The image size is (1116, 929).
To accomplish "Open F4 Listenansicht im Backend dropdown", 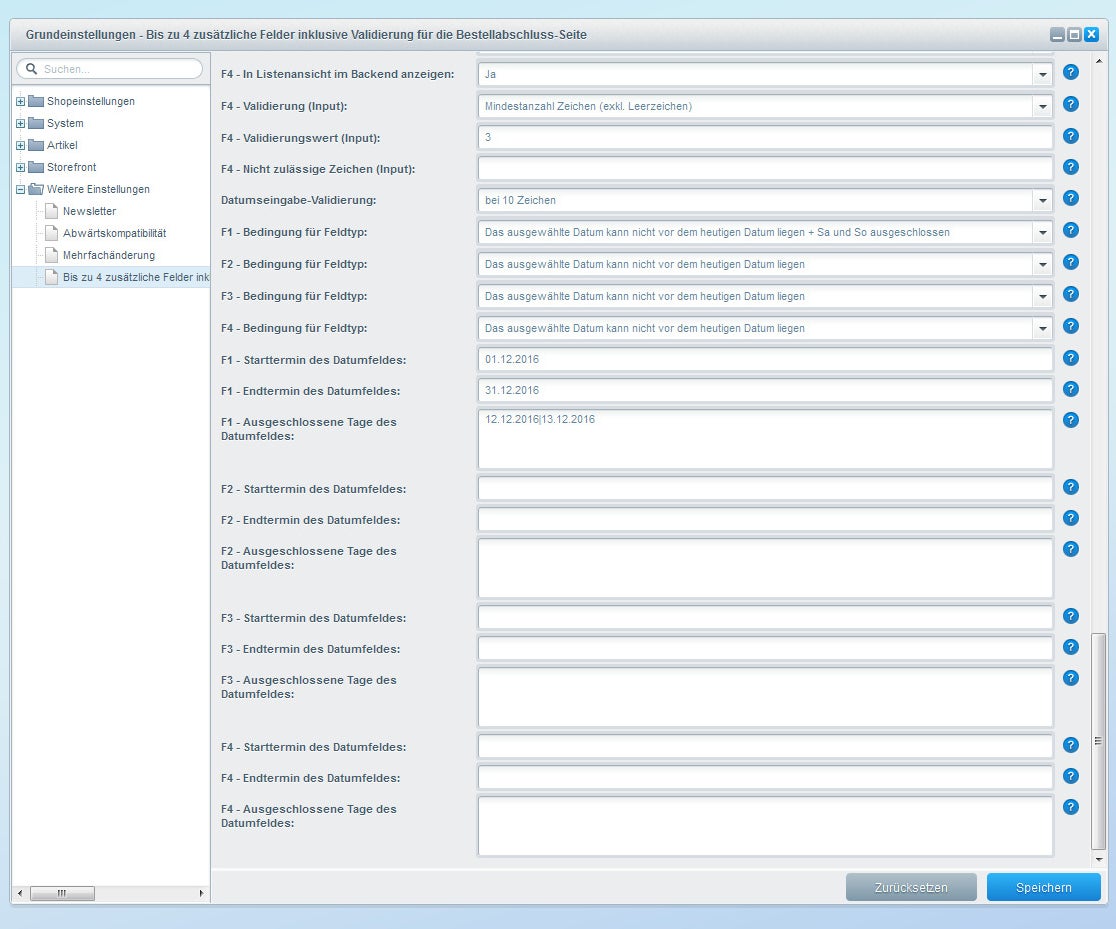I will 1042,74.
